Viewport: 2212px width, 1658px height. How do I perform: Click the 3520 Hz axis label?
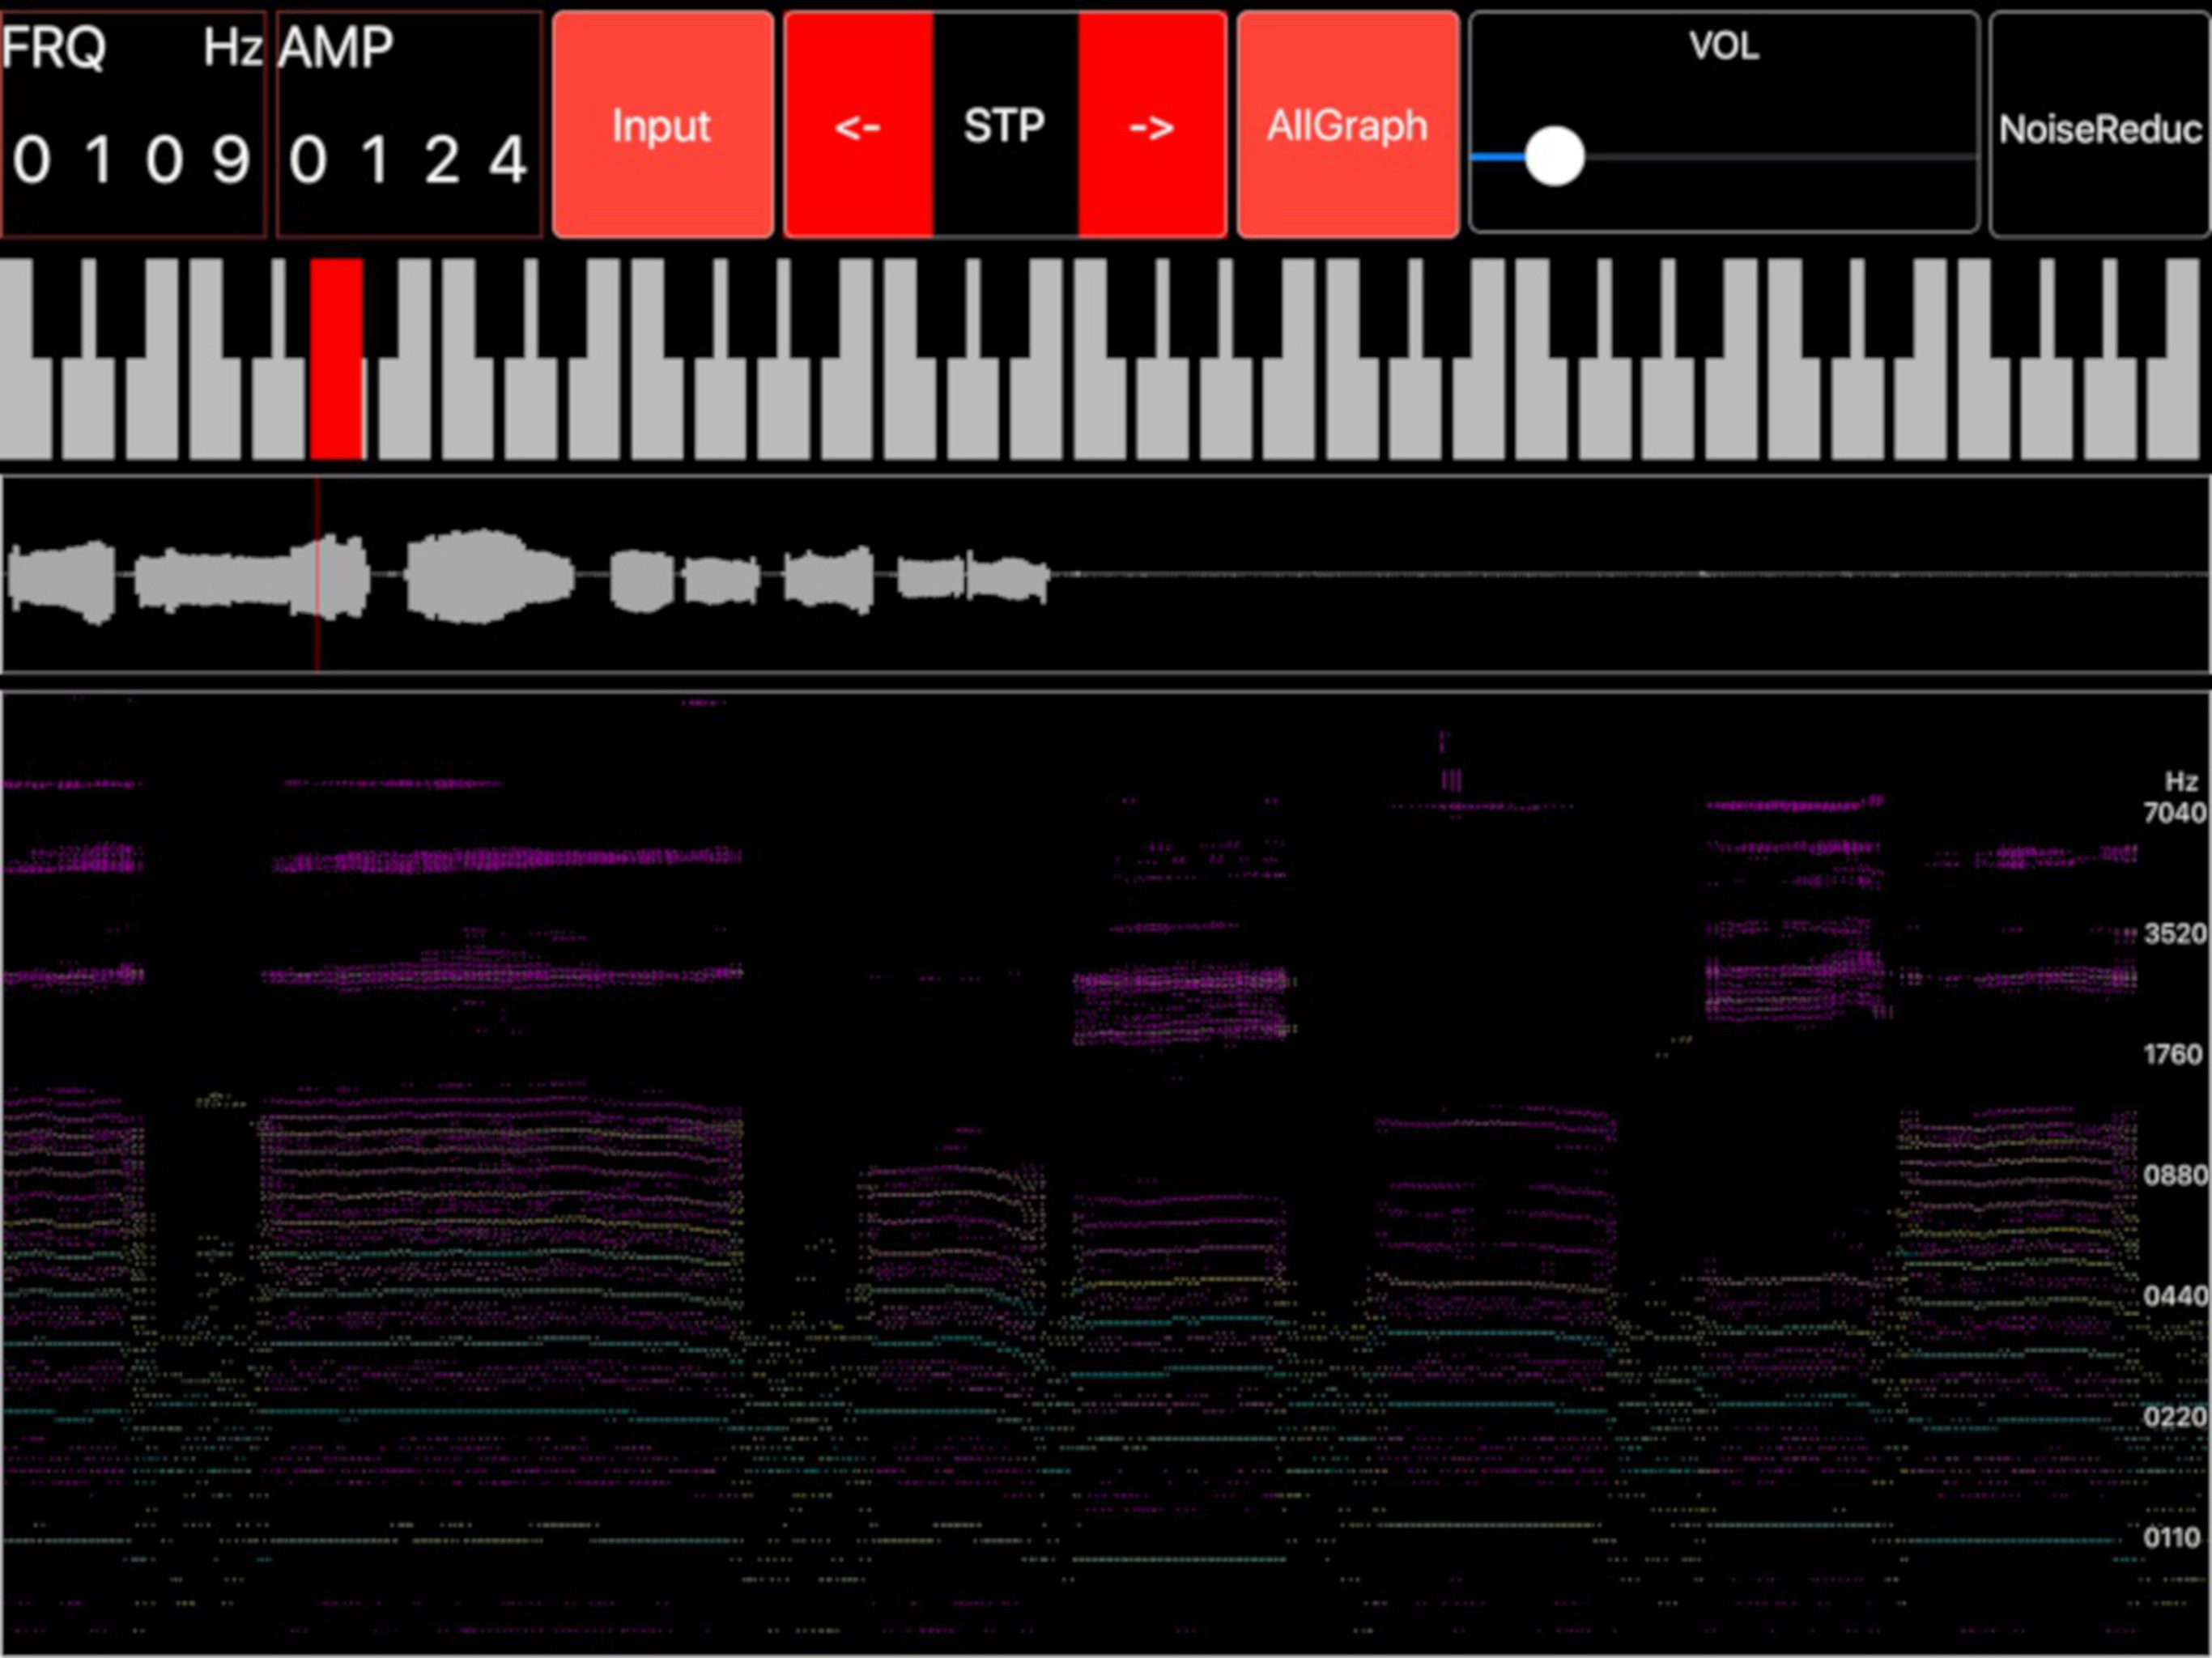coord(2174,934)
